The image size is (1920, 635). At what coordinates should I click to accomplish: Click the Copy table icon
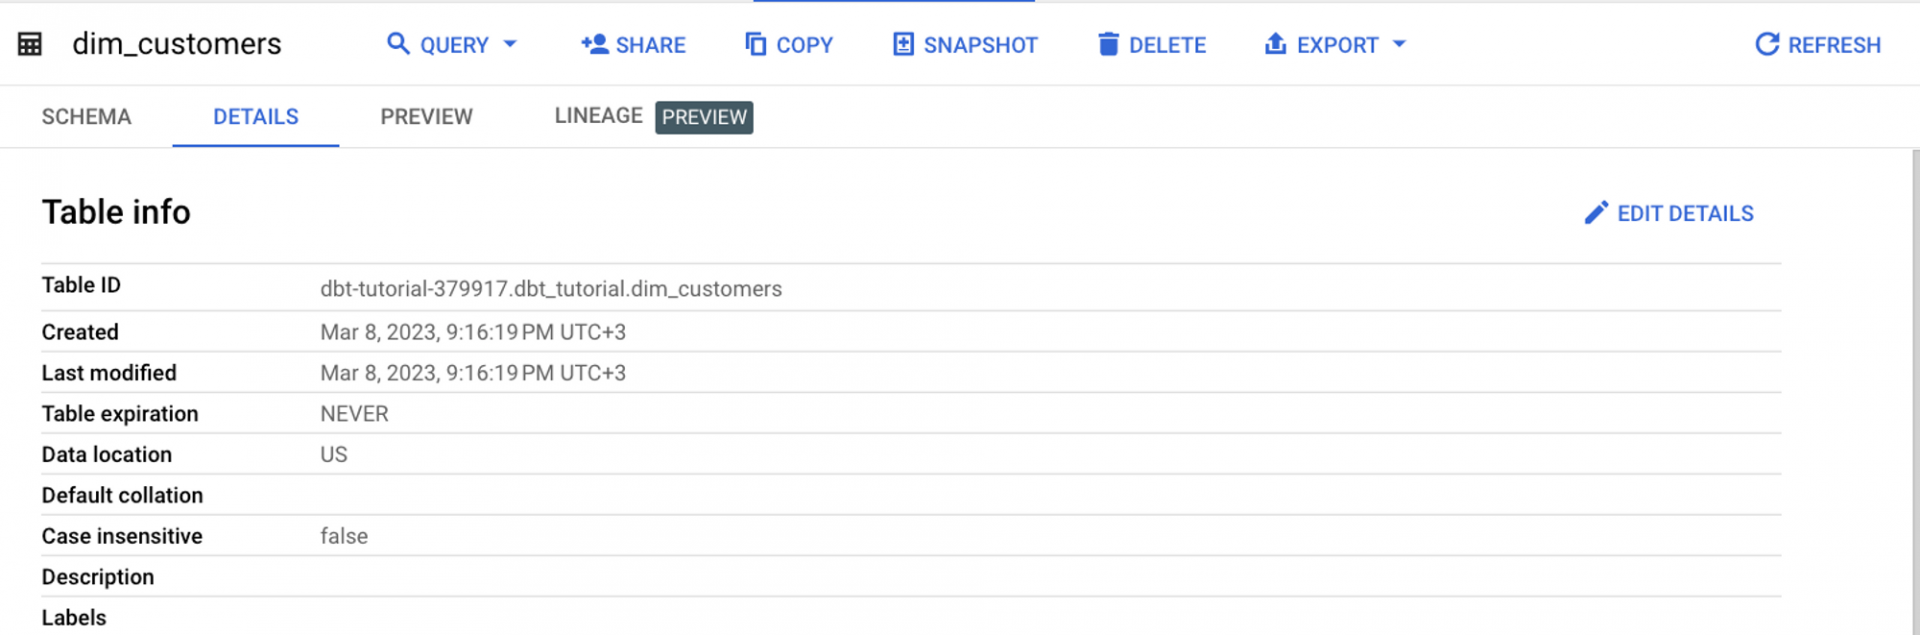pos(756,44)
